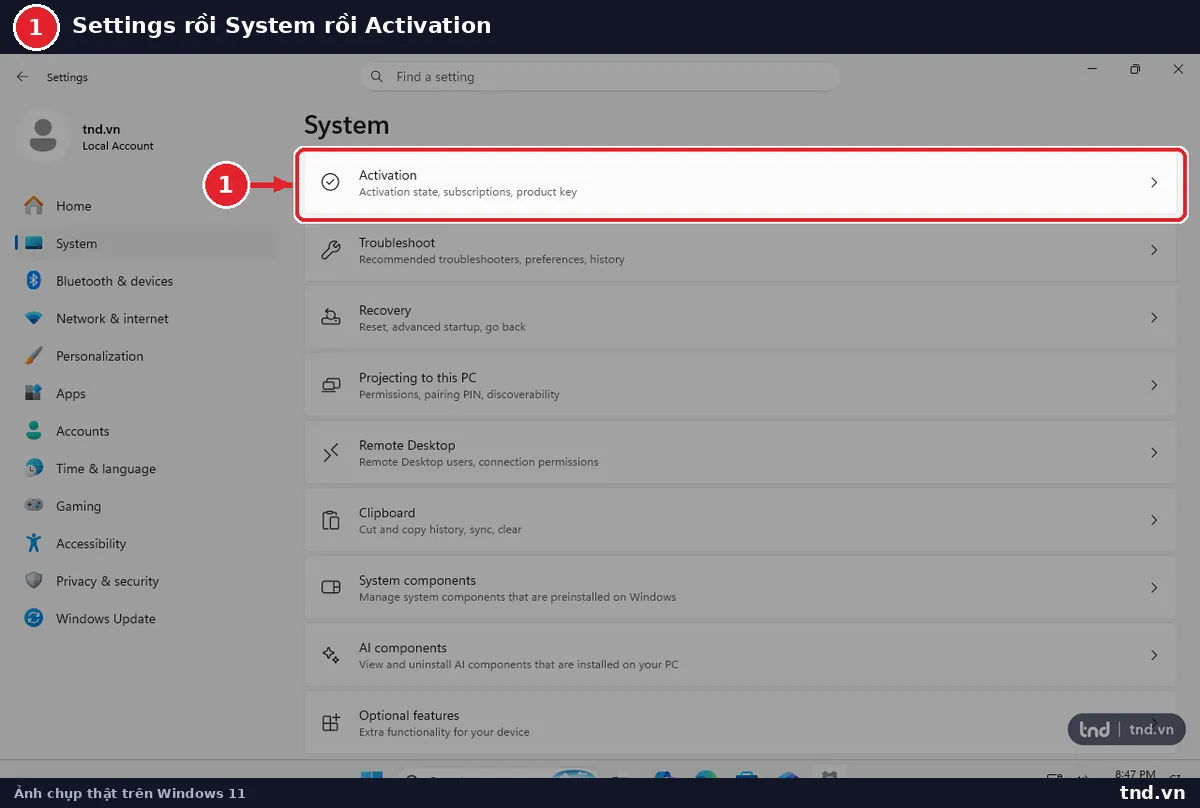Open the Clipboard settings row
Image resolution: width=1200 pixels, height=808 pixels.
tap(741, 520)
